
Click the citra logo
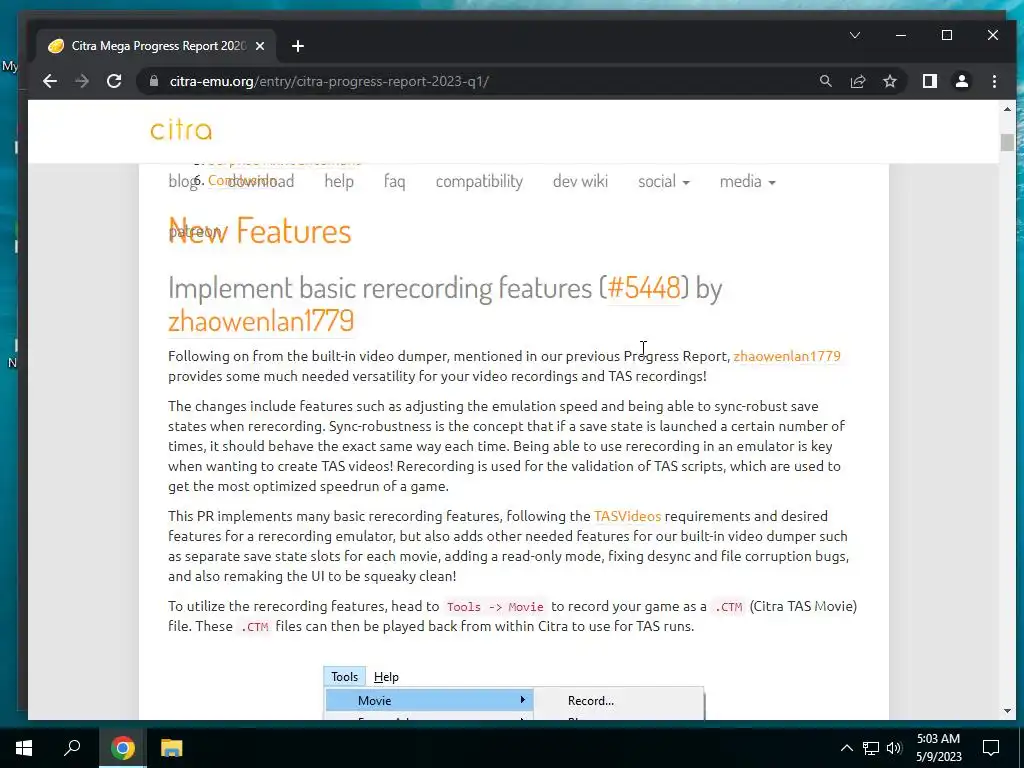181,130
